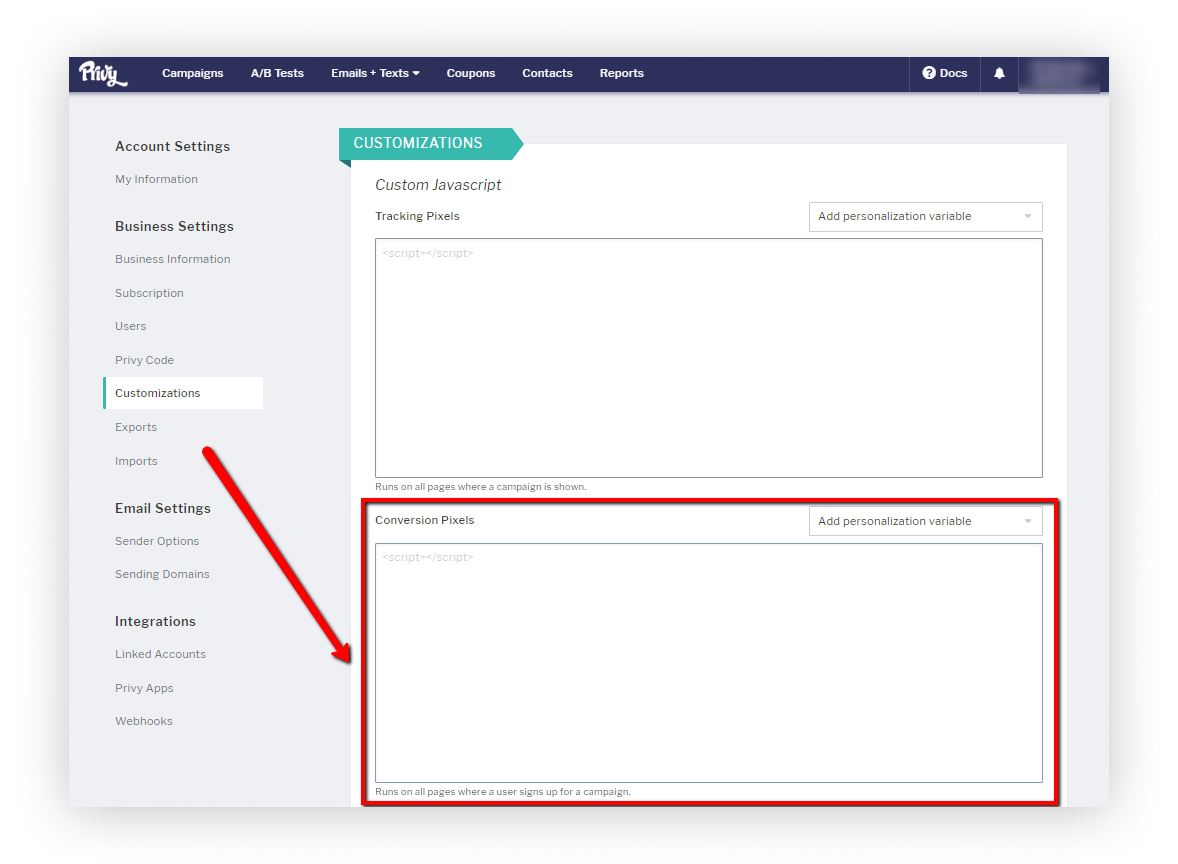The height and width of the screenshot is (864, 1178).
Task: Open Privy Apps
Action: pyautogui.click(x=144, y=688)
